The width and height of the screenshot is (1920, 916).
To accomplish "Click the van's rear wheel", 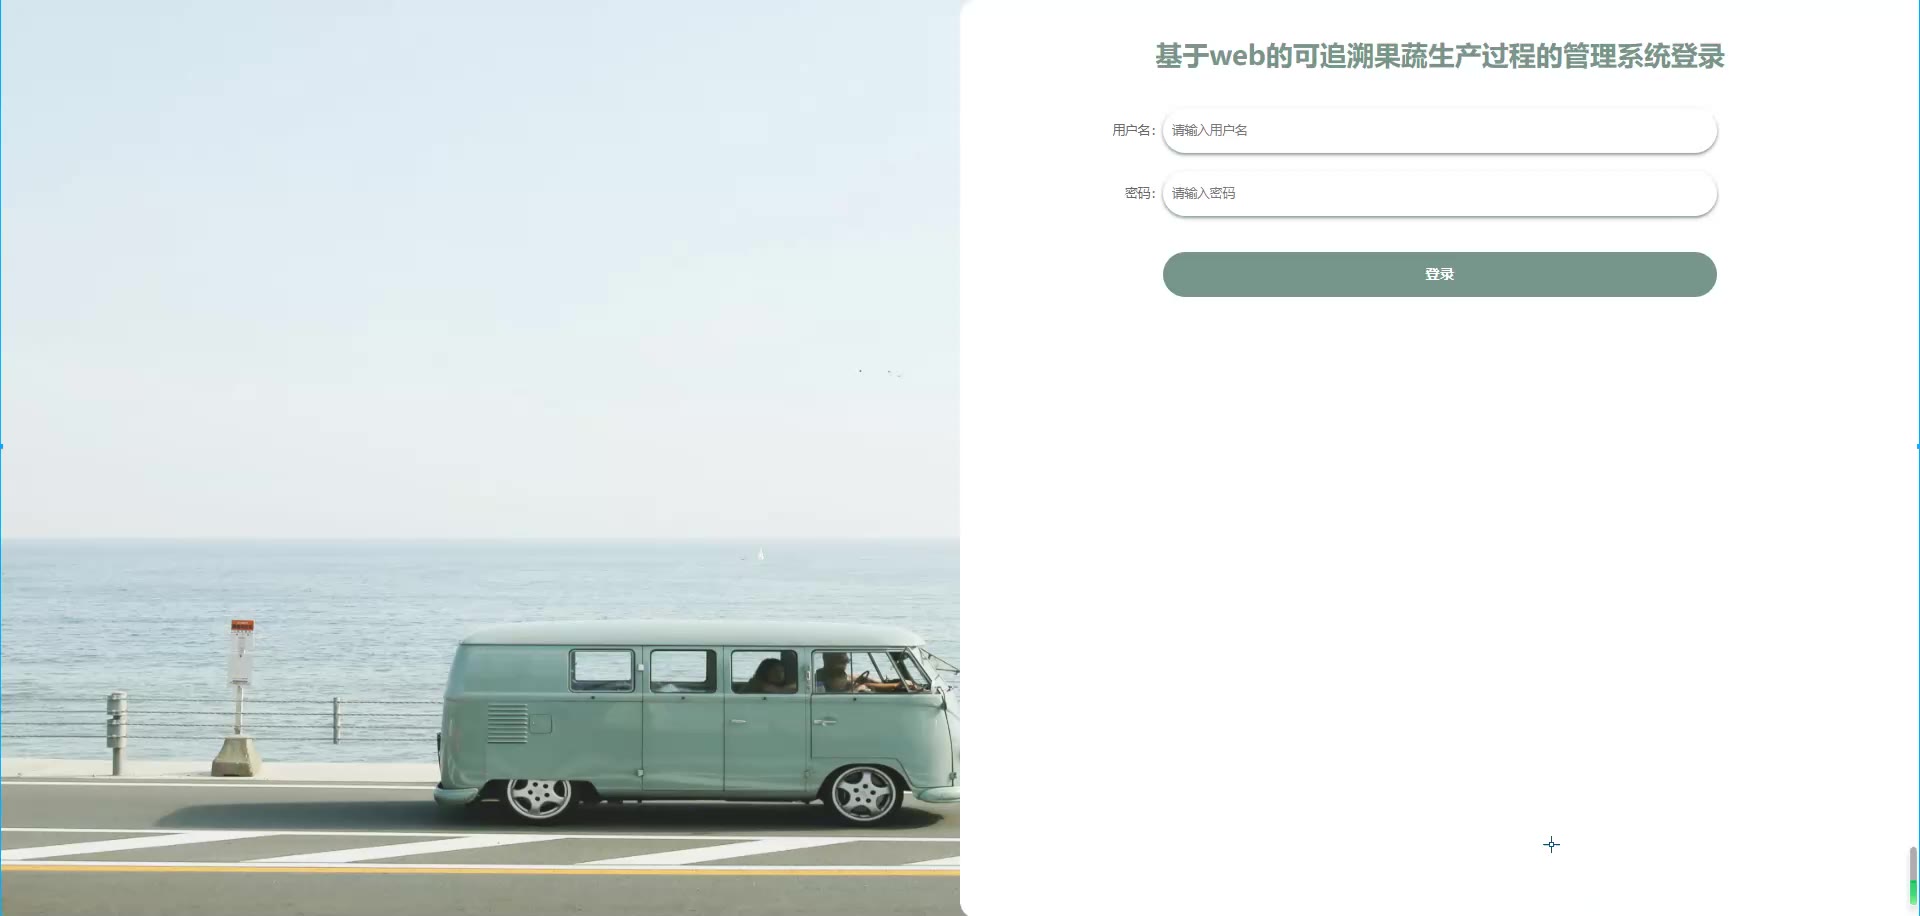I will (539, 796).
